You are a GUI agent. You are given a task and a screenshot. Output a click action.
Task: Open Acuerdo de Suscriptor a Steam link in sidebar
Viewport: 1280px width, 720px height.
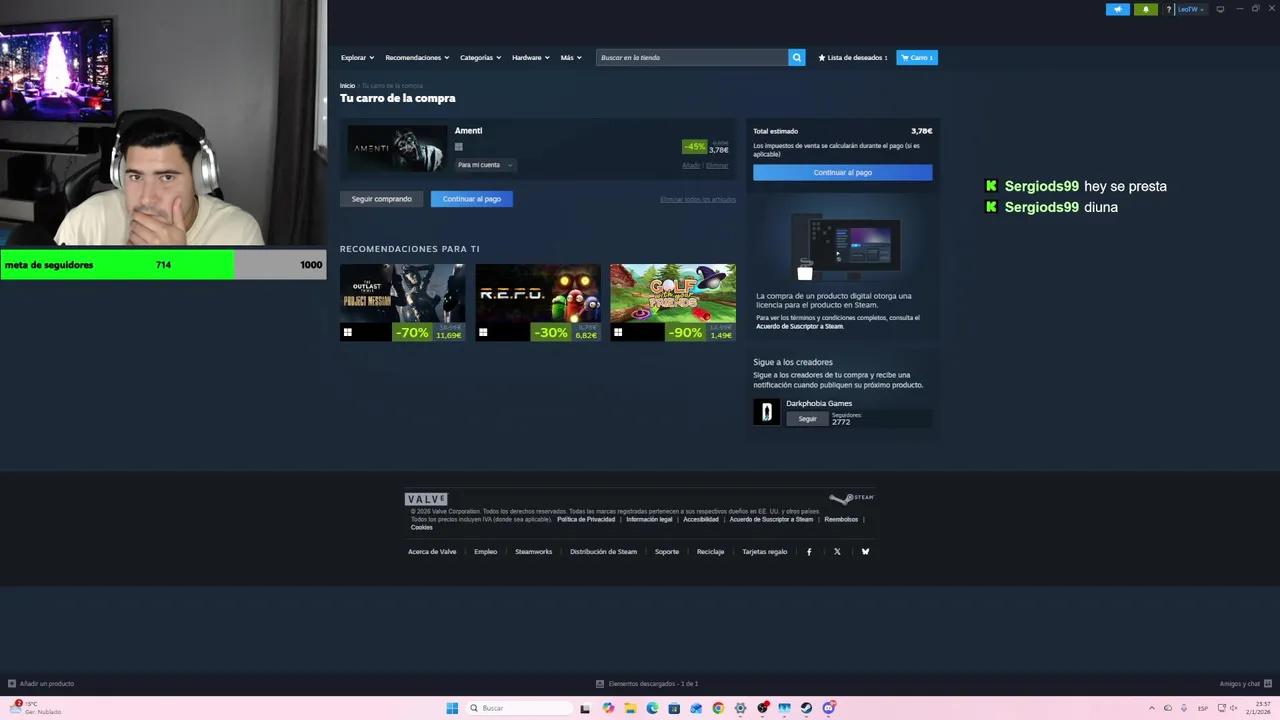(x=800, y=327)
